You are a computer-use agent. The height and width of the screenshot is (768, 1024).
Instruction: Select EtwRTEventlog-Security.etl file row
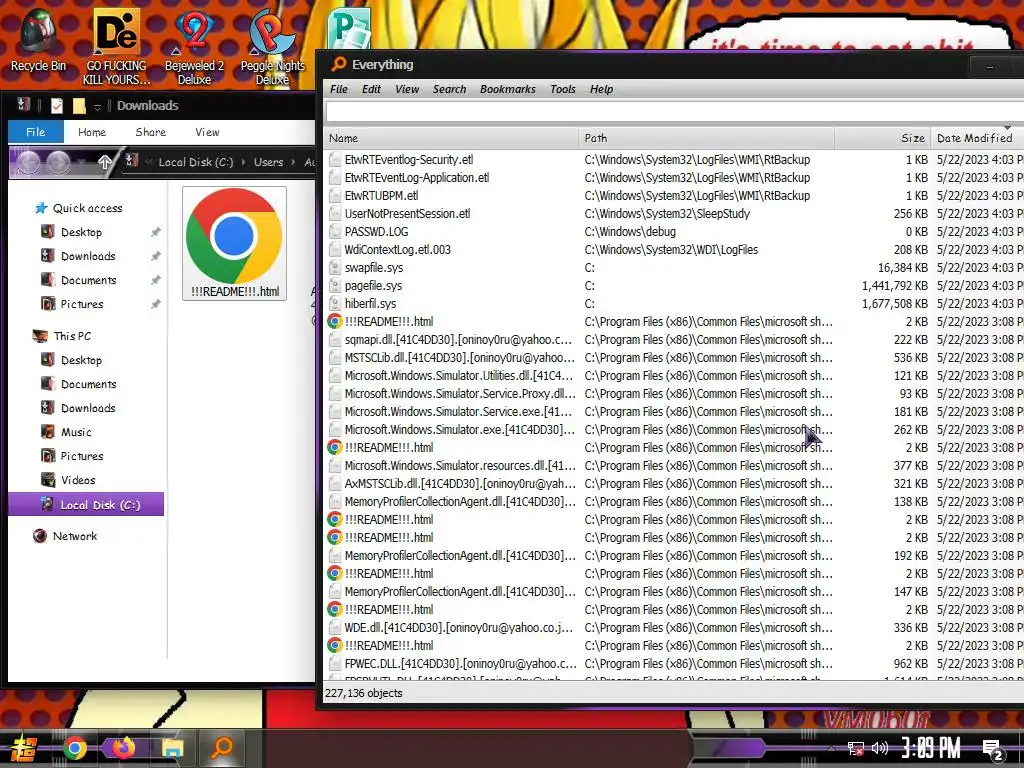pos(675,159)
